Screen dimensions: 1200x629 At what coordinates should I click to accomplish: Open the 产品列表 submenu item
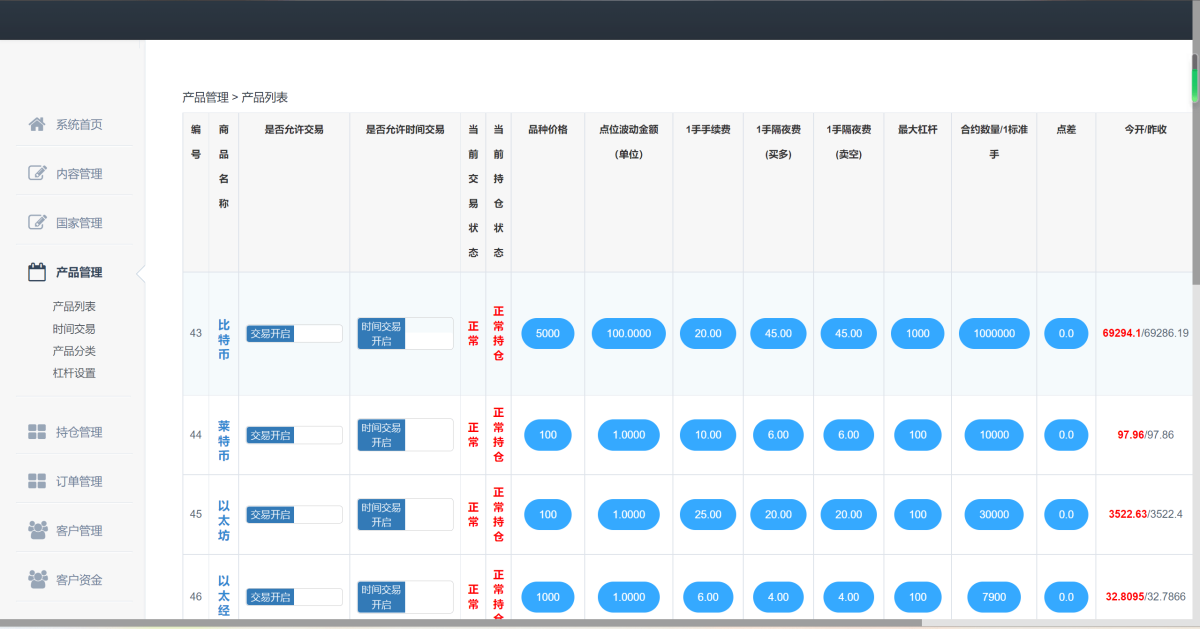(74, 306)
